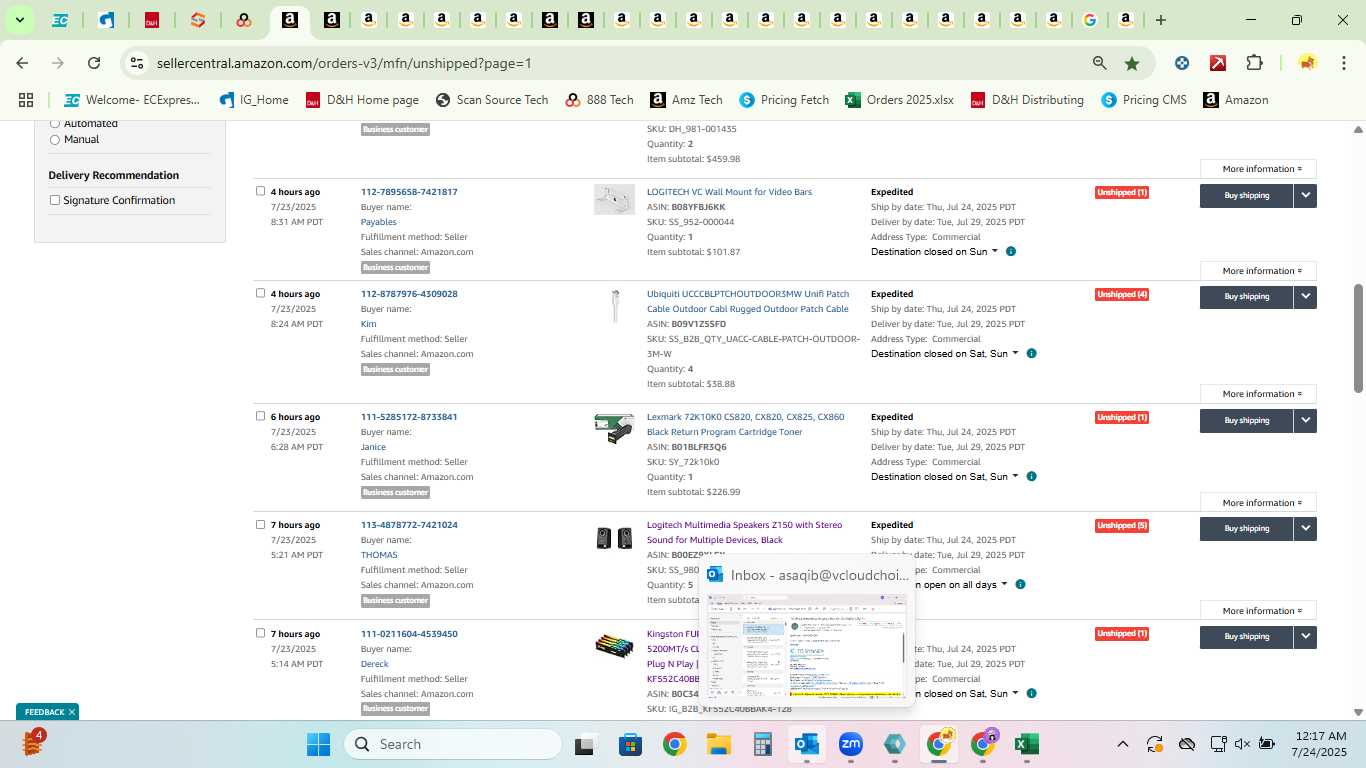Screen dimensions: 1366x768
Task: Expand Buy shipping dropdown arrow for LOGITECH order
Action: tap(1305, 196)
